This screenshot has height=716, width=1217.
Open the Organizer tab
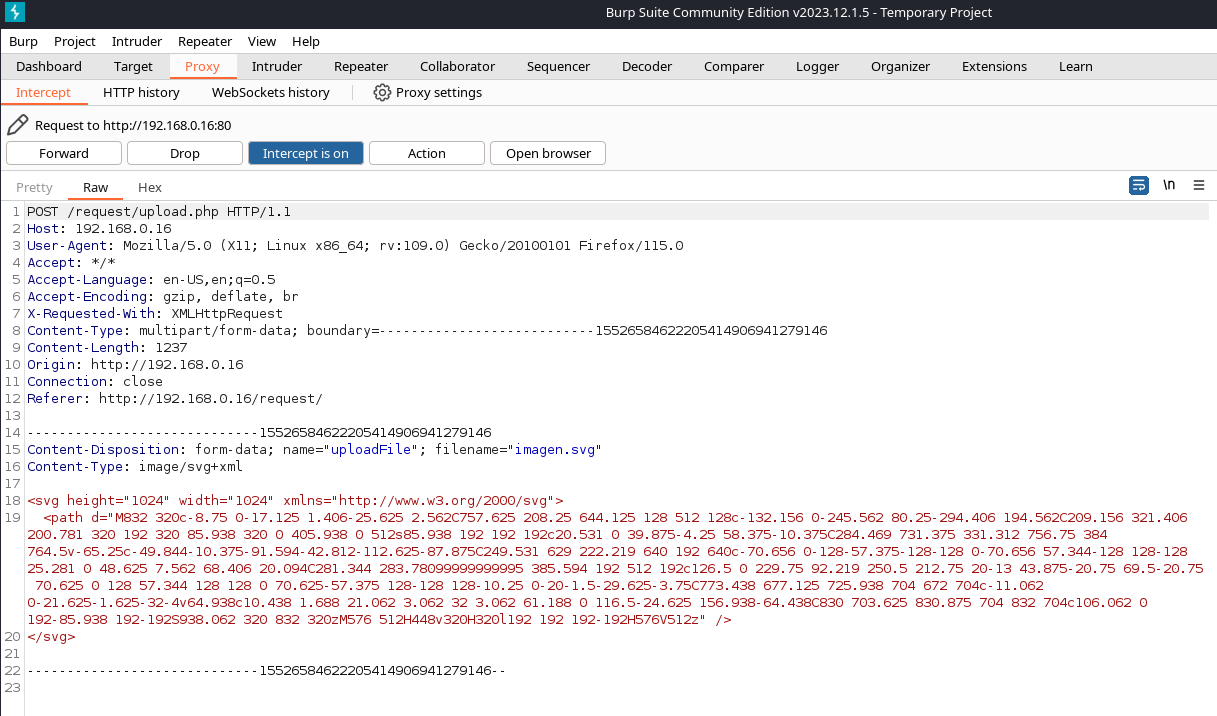coord(900,66)
